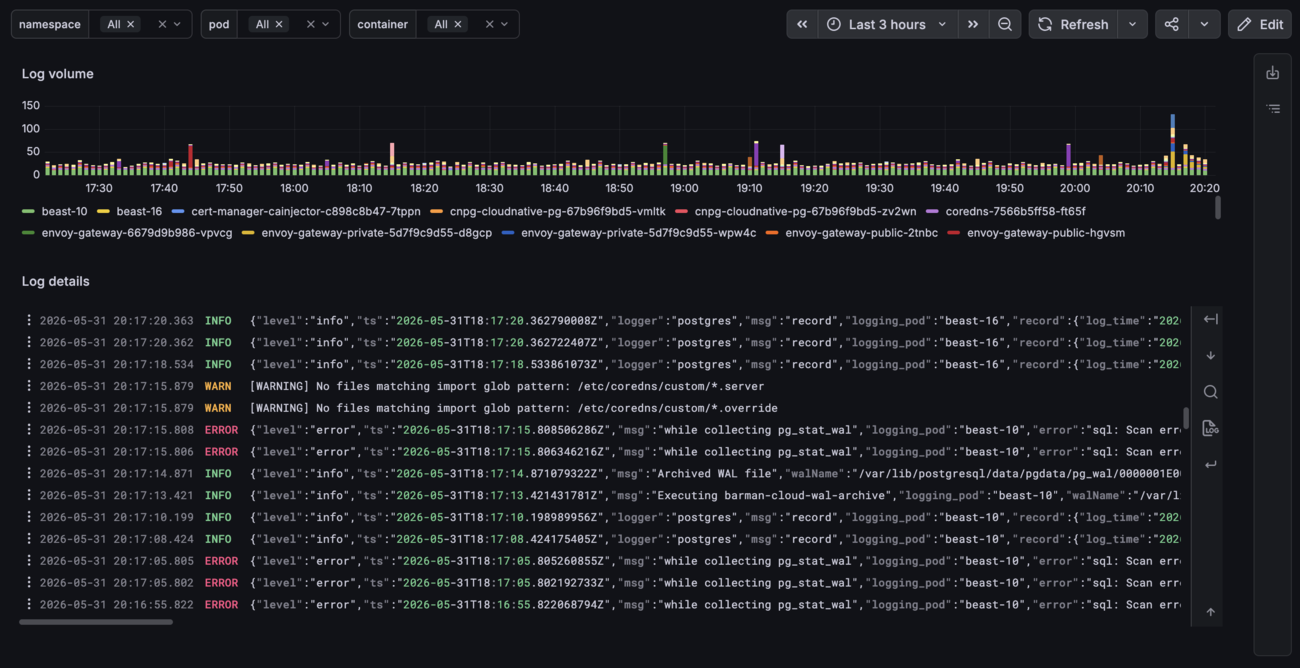Open the Log details panel title
1300x668 pixels.
coord(56,281)
